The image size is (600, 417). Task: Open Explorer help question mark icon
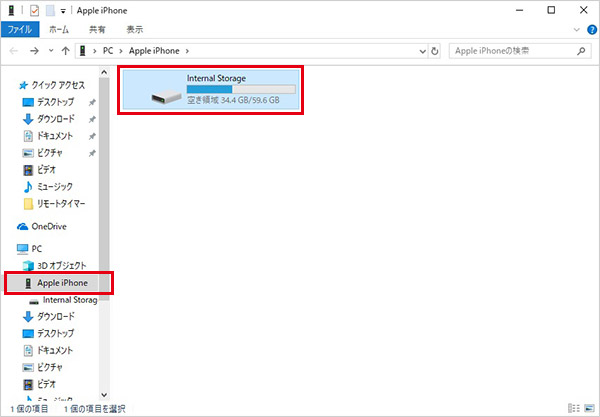pos(592,30)
